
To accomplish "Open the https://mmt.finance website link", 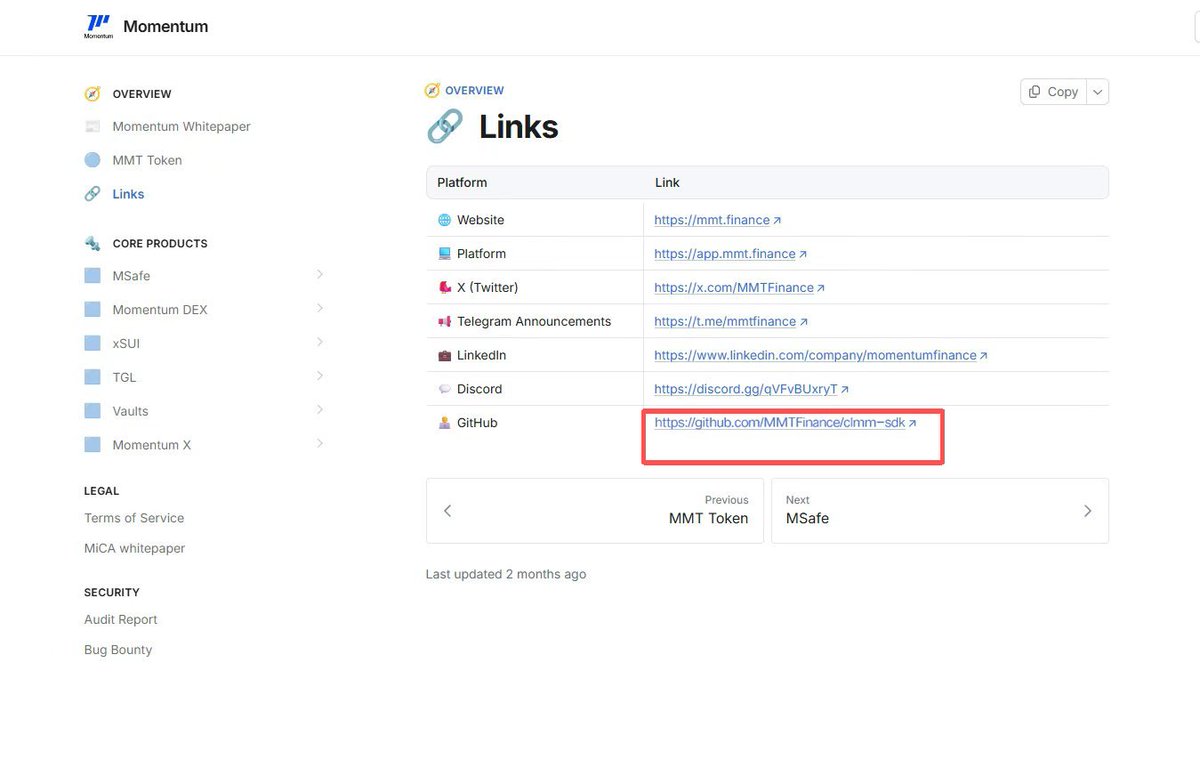I will coord(718,220).
